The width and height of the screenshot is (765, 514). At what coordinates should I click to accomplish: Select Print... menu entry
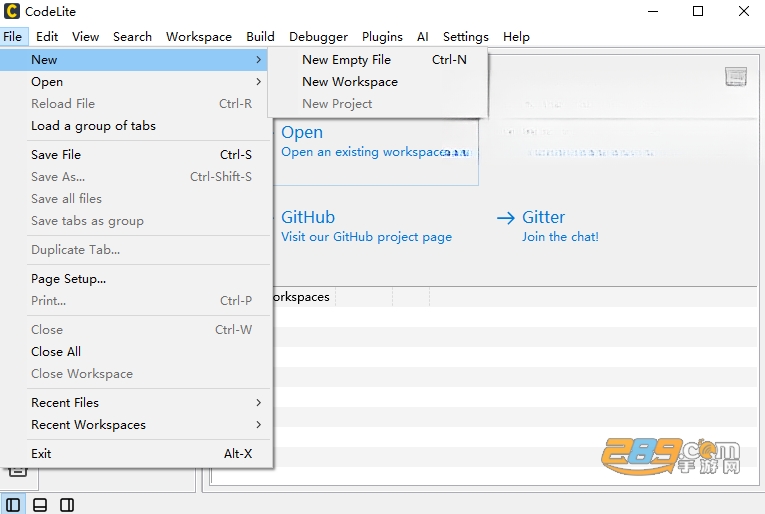136,300
